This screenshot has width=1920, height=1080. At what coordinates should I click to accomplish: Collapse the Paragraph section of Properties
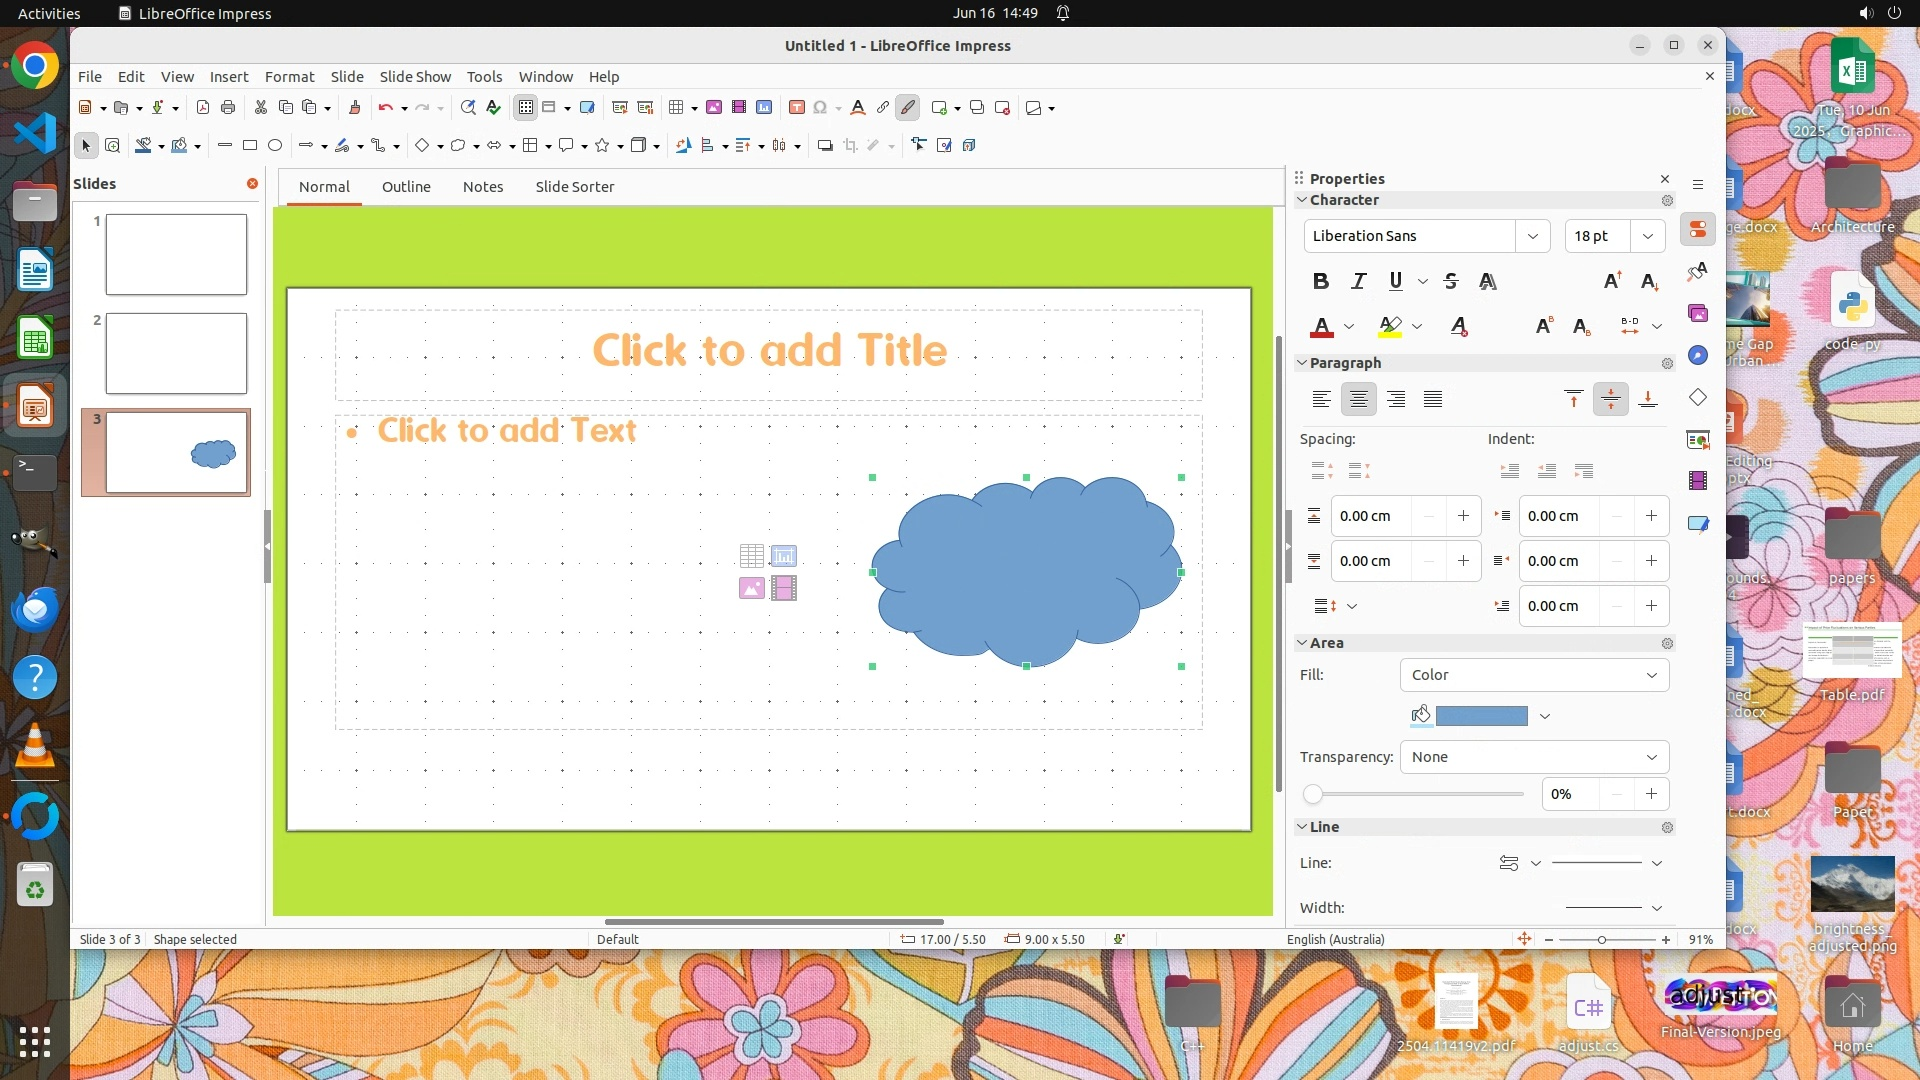(1303, 363)
